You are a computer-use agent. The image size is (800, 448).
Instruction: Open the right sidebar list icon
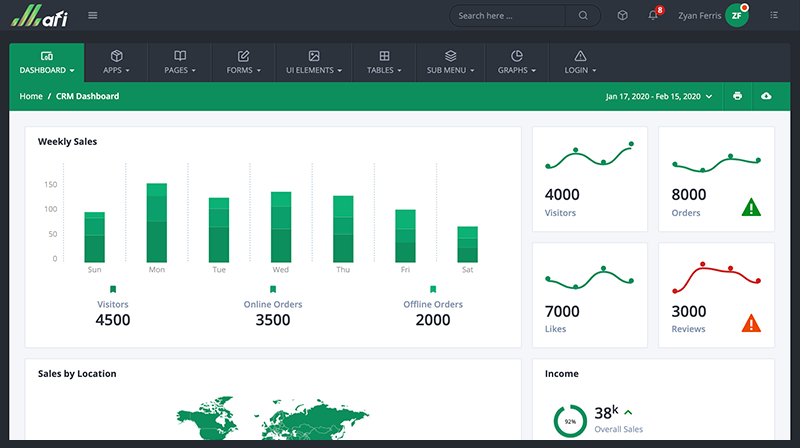click(774, 16)
